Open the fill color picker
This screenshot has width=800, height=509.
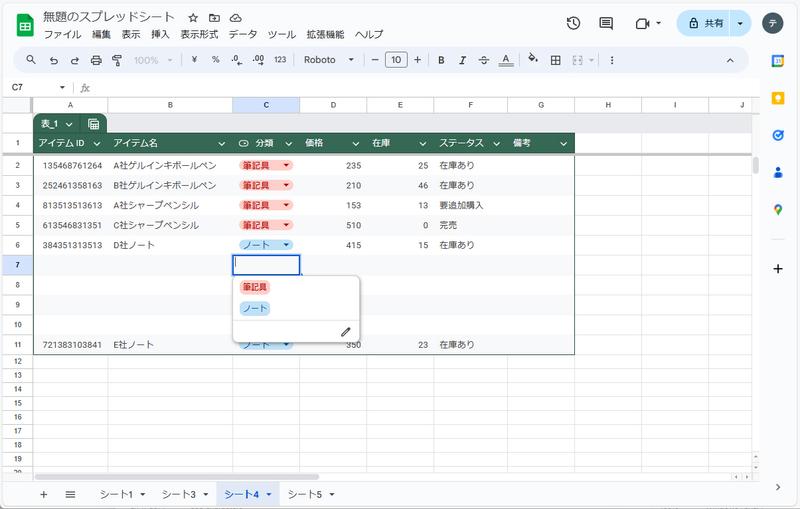pyautogui.click(x=532, y=60)
